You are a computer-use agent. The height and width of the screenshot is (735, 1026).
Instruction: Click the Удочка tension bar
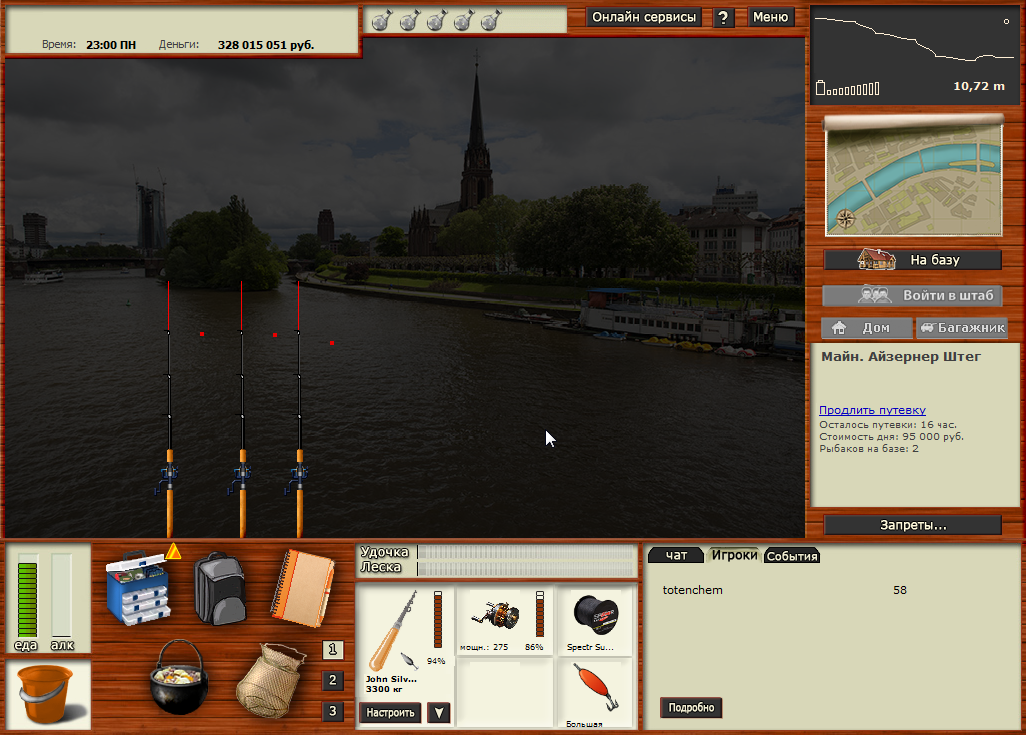[x=527, y=552]
